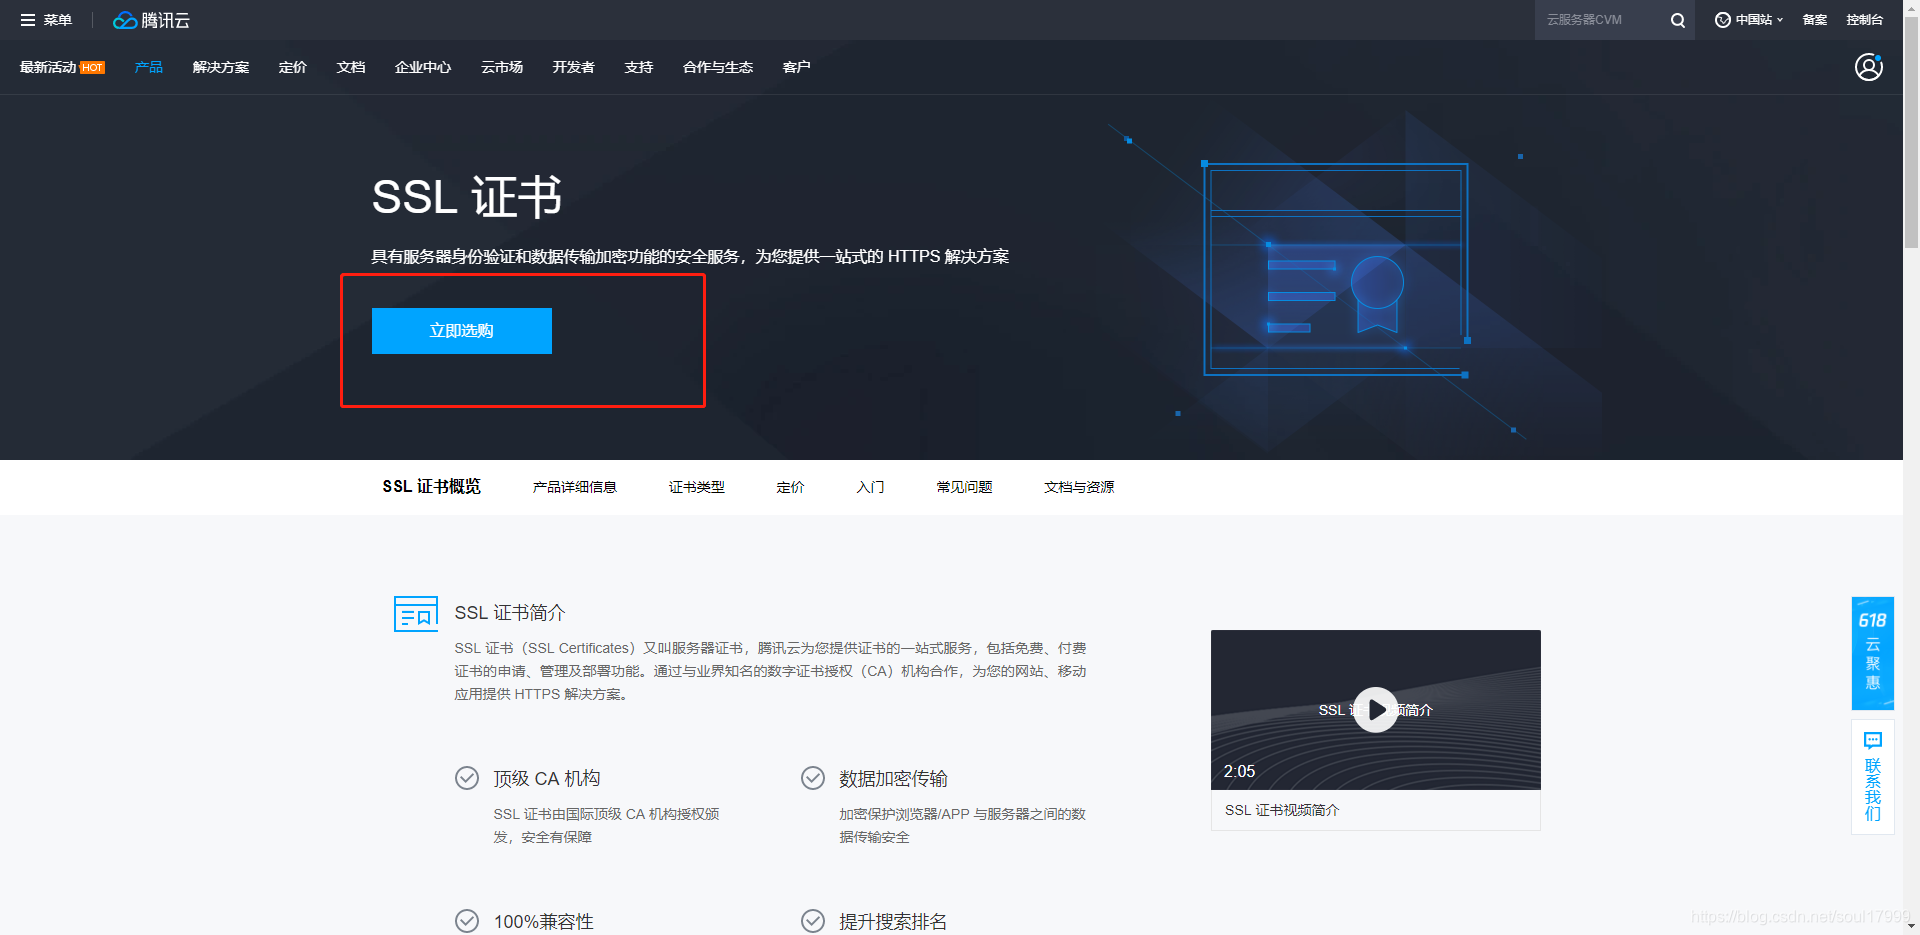Select the 文档与资源 tab

(1079, 487)
